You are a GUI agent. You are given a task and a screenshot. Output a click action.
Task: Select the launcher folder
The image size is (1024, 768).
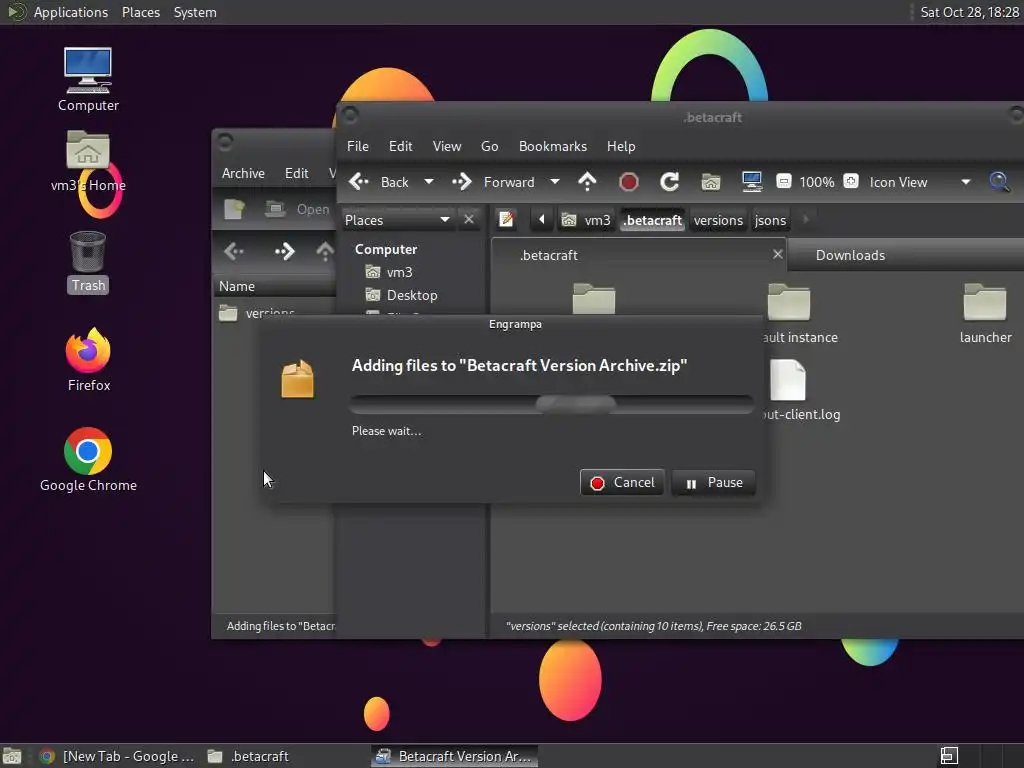coord(985,313)
